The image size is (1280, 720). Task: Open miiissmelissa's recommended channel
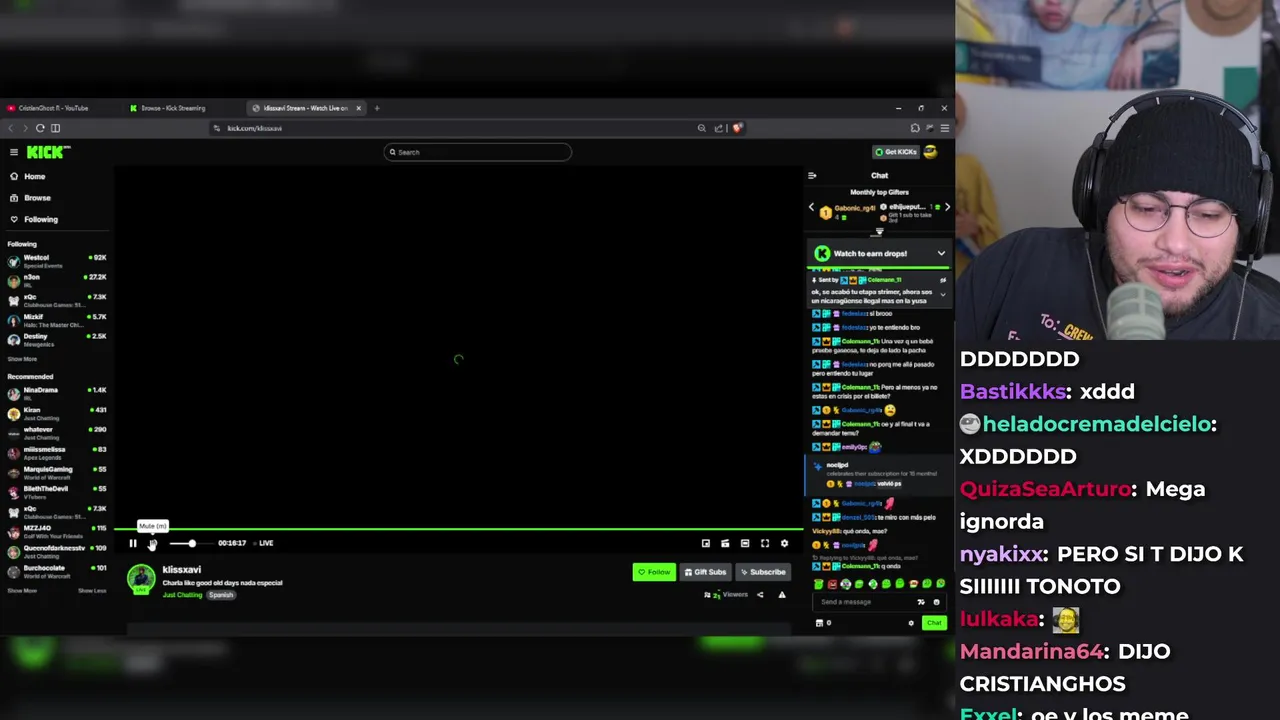57,452
